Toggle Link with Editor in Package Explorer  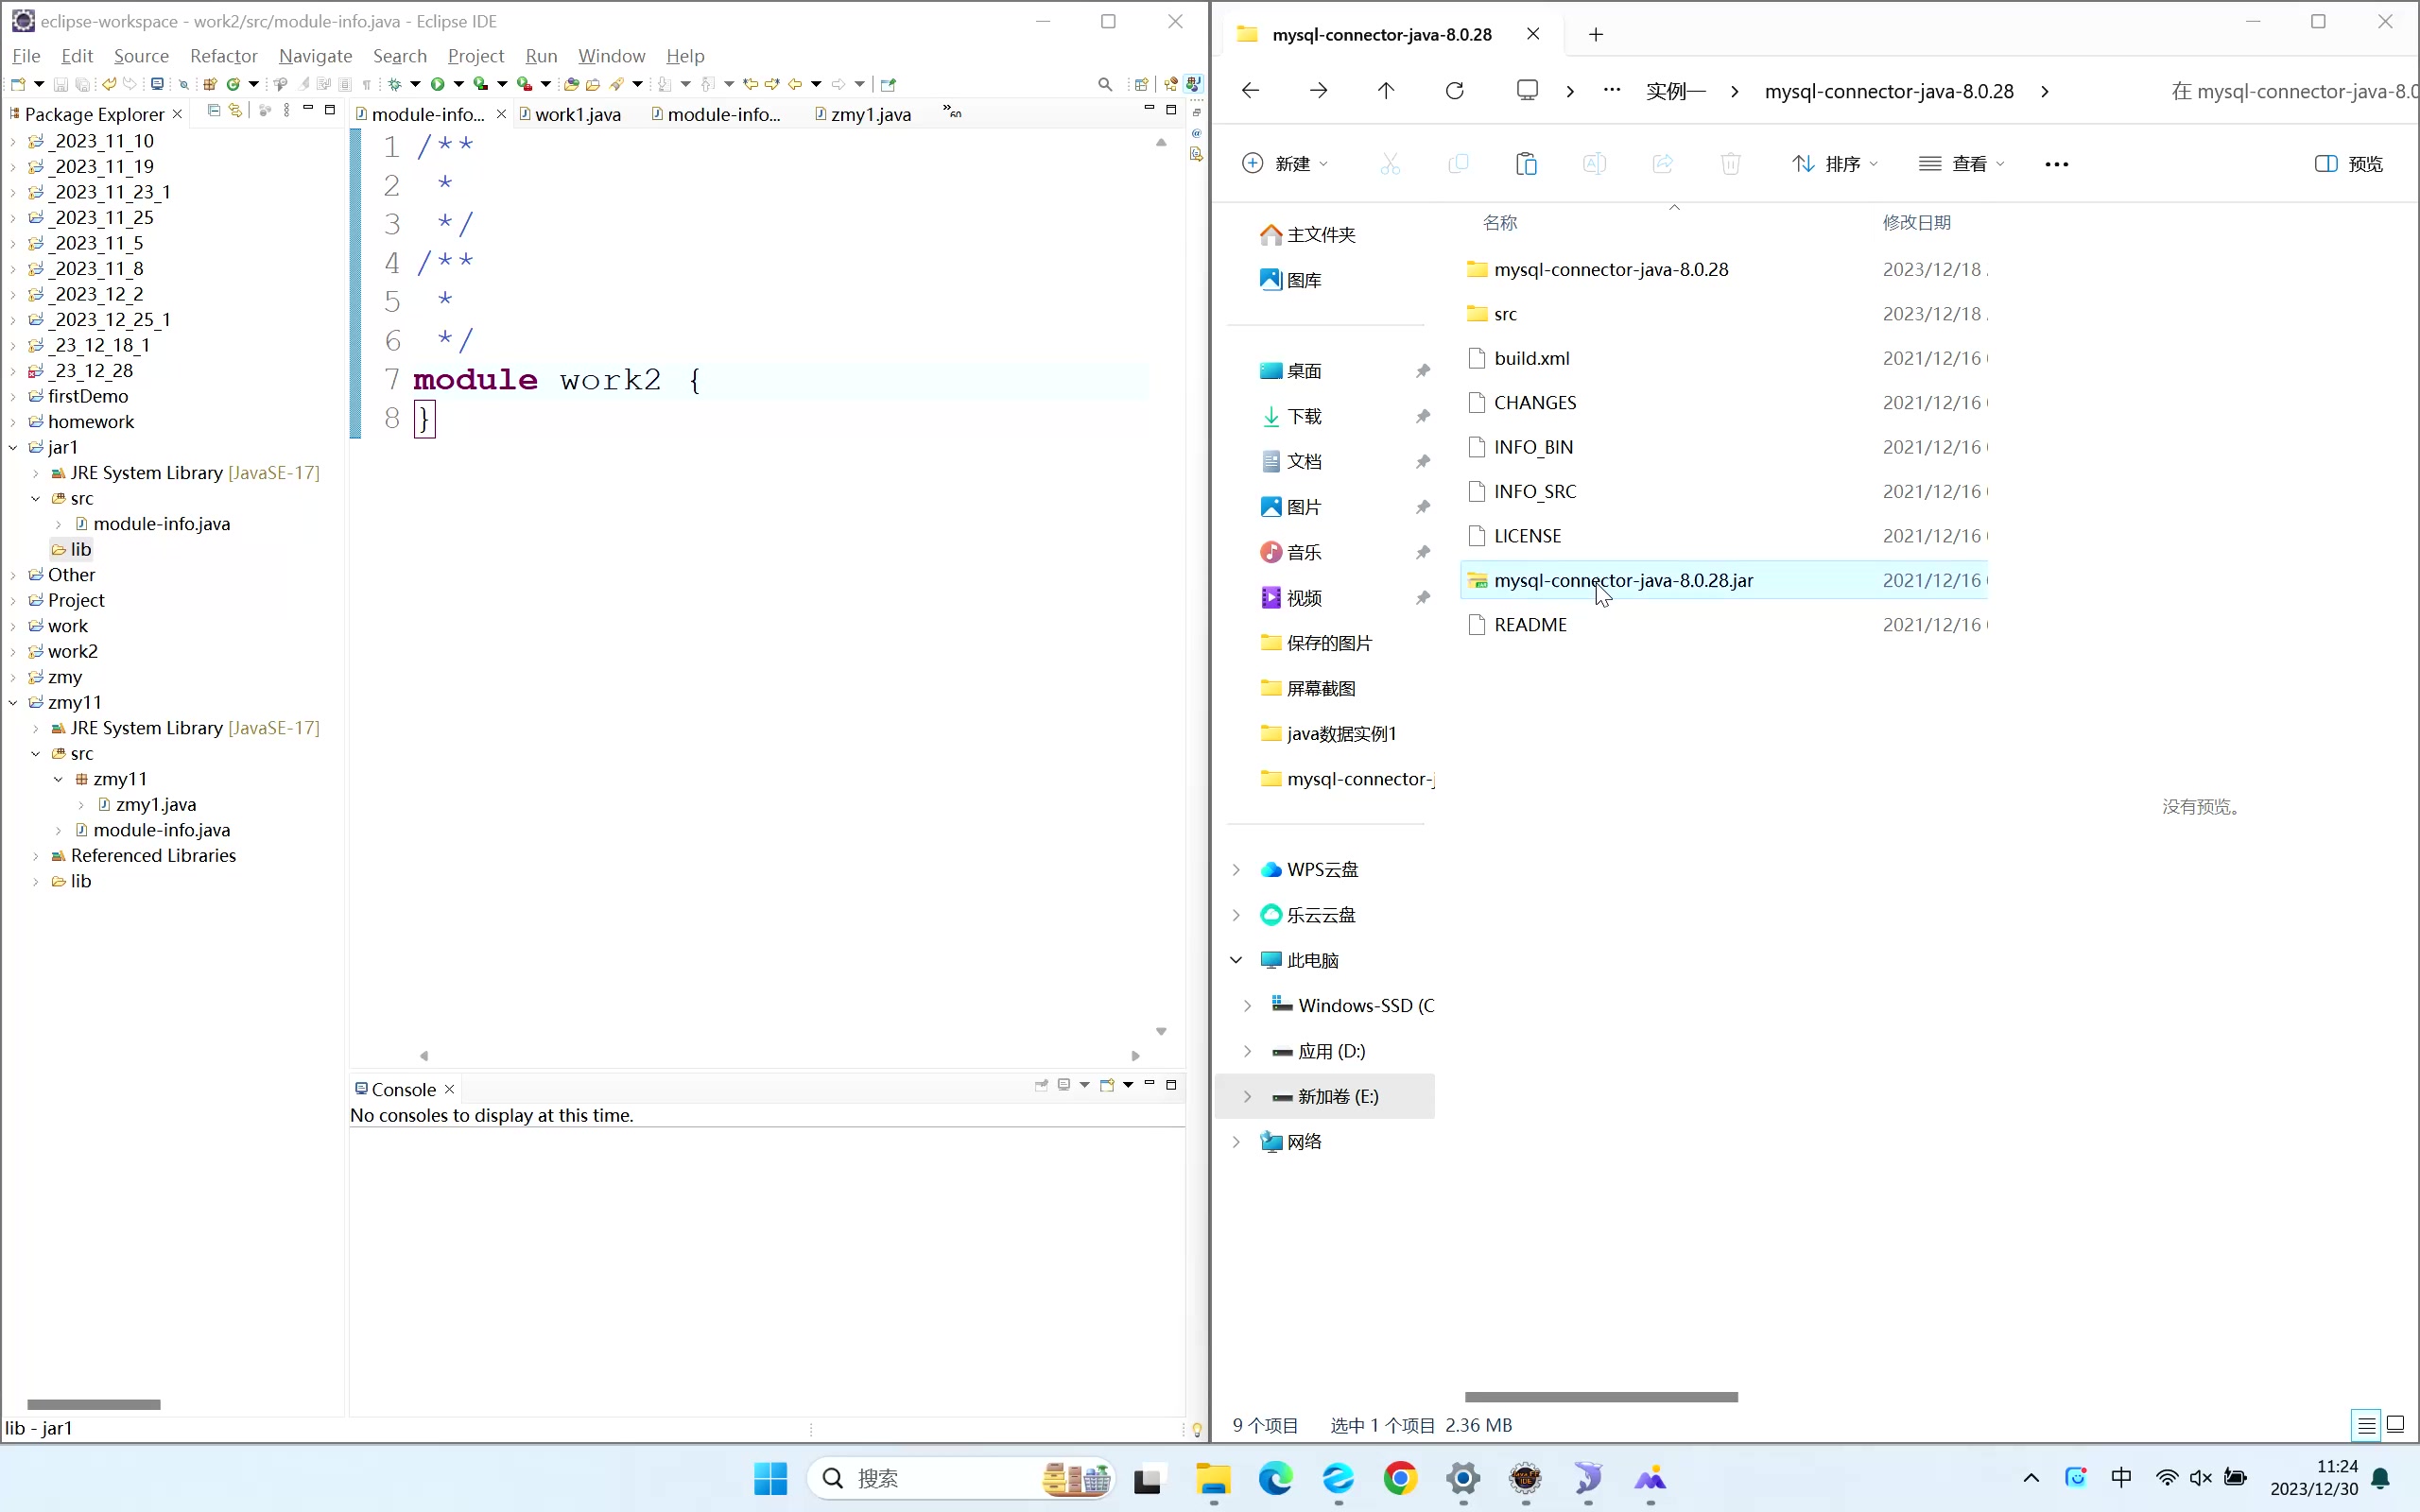pos(235,110)
